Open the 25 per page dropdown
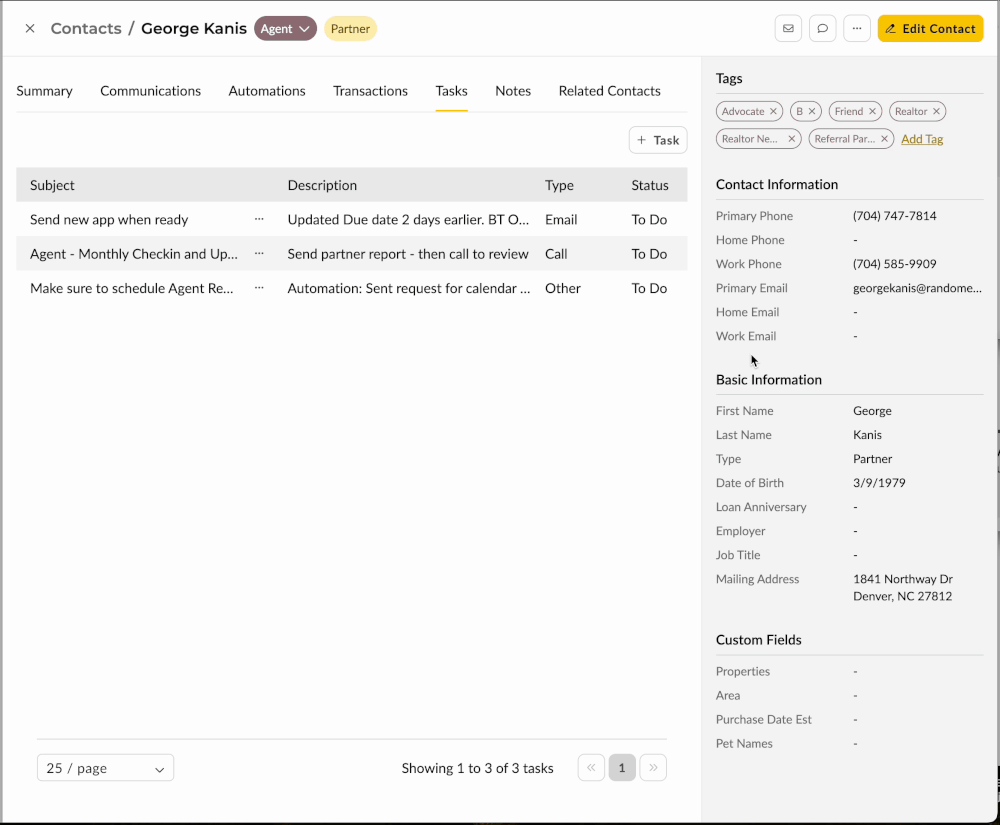 point(105,767)
